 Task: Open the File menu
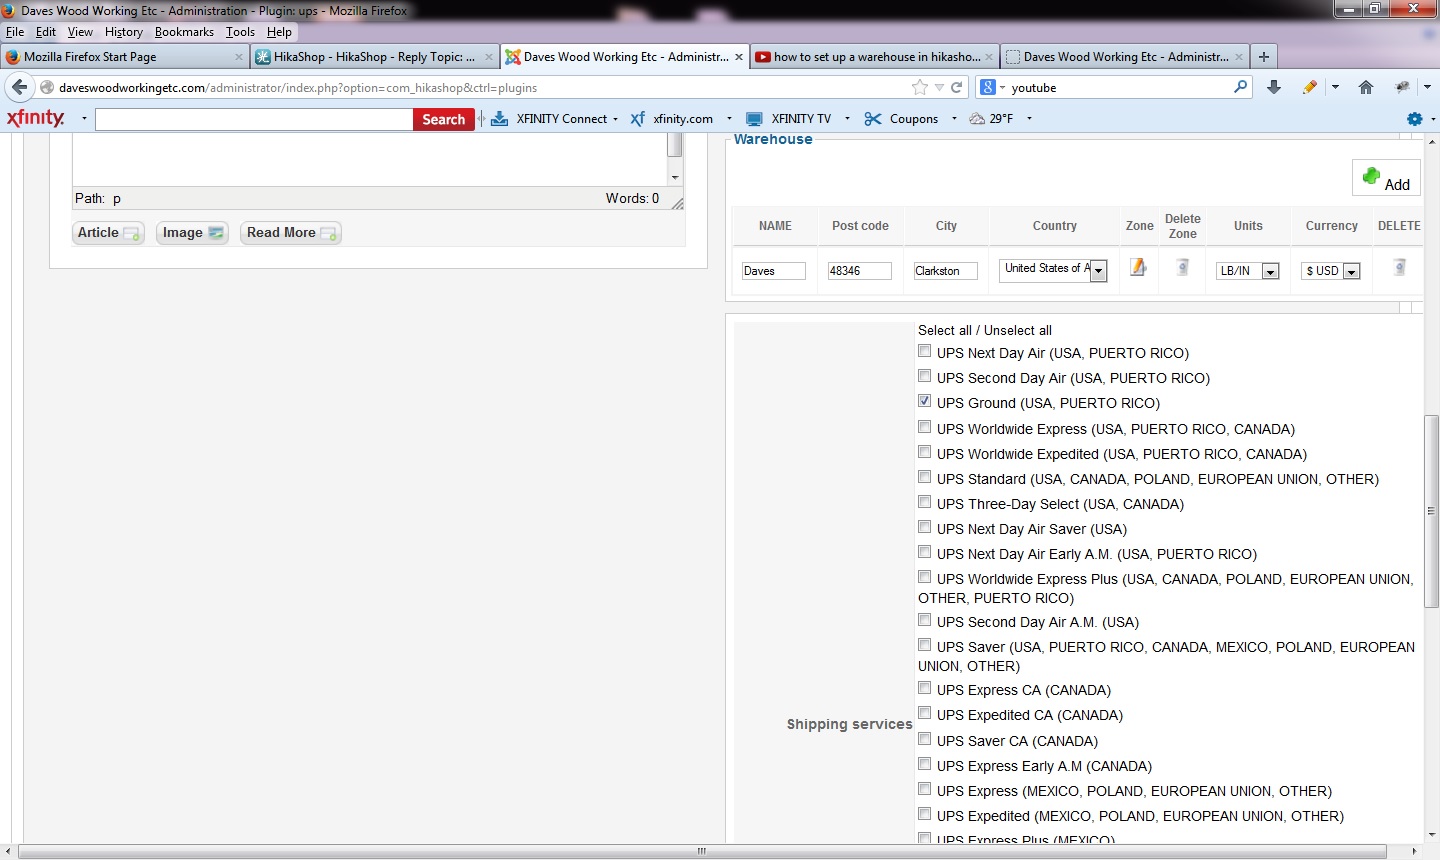click(x=14, y=32)
